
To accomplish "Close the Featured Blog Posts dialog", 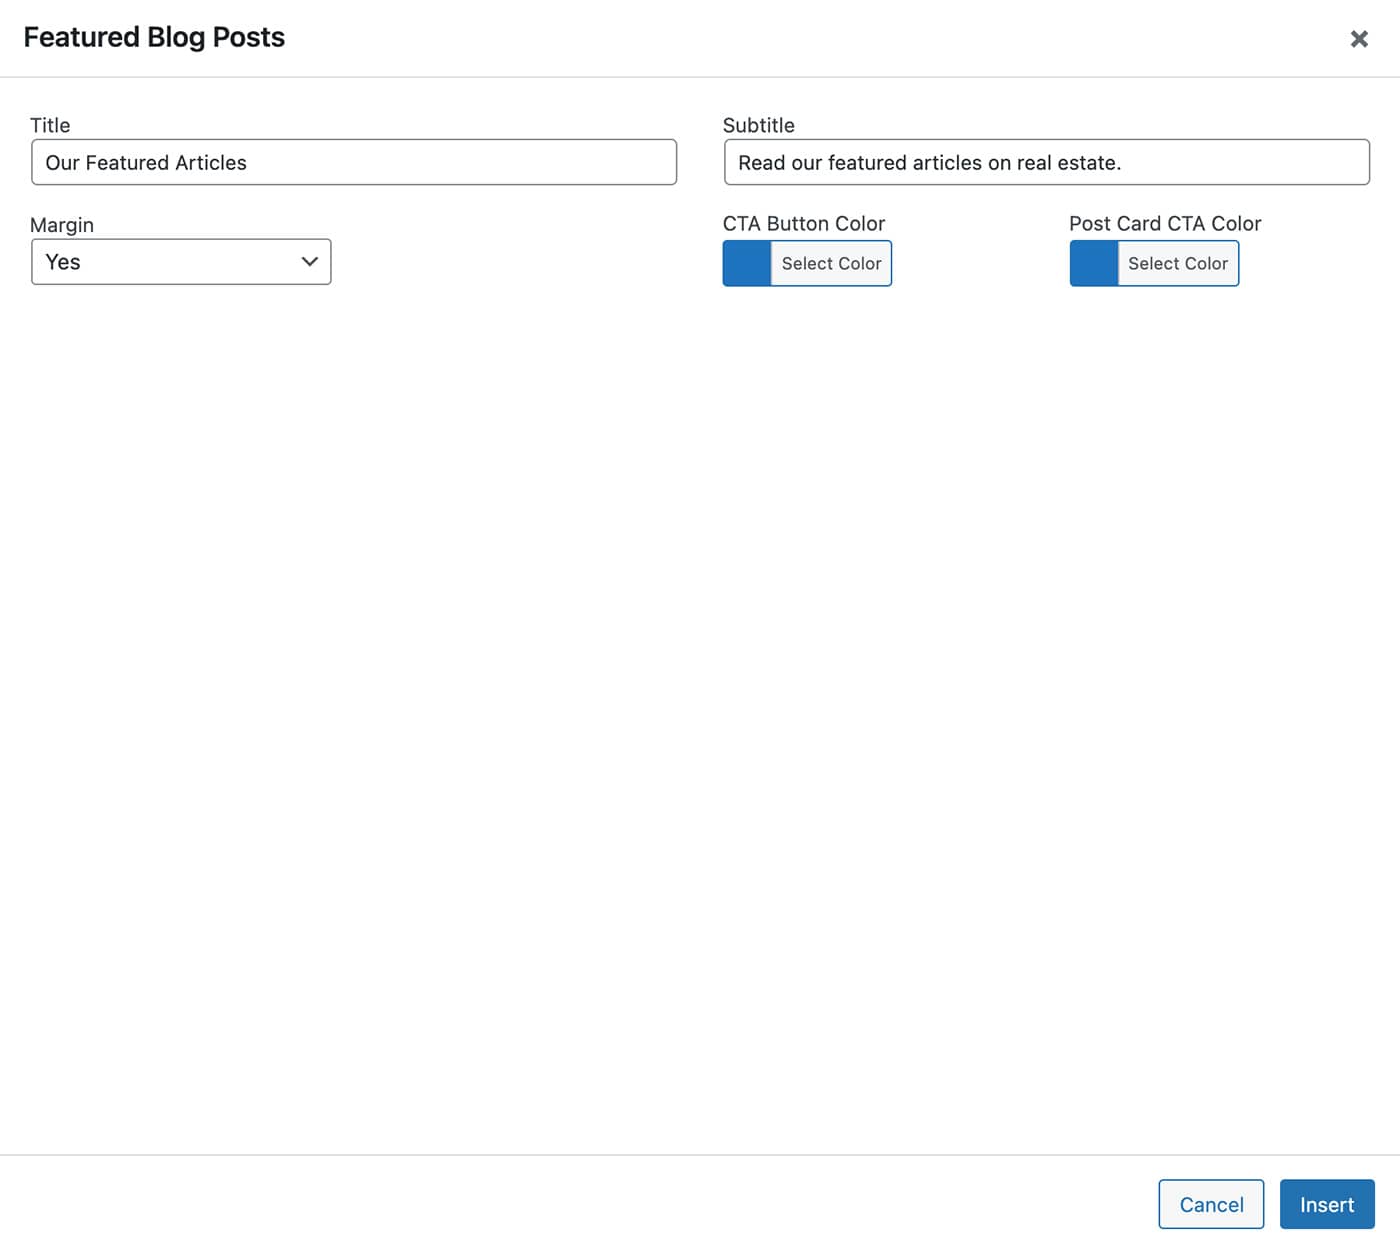I will [1358, 39].
